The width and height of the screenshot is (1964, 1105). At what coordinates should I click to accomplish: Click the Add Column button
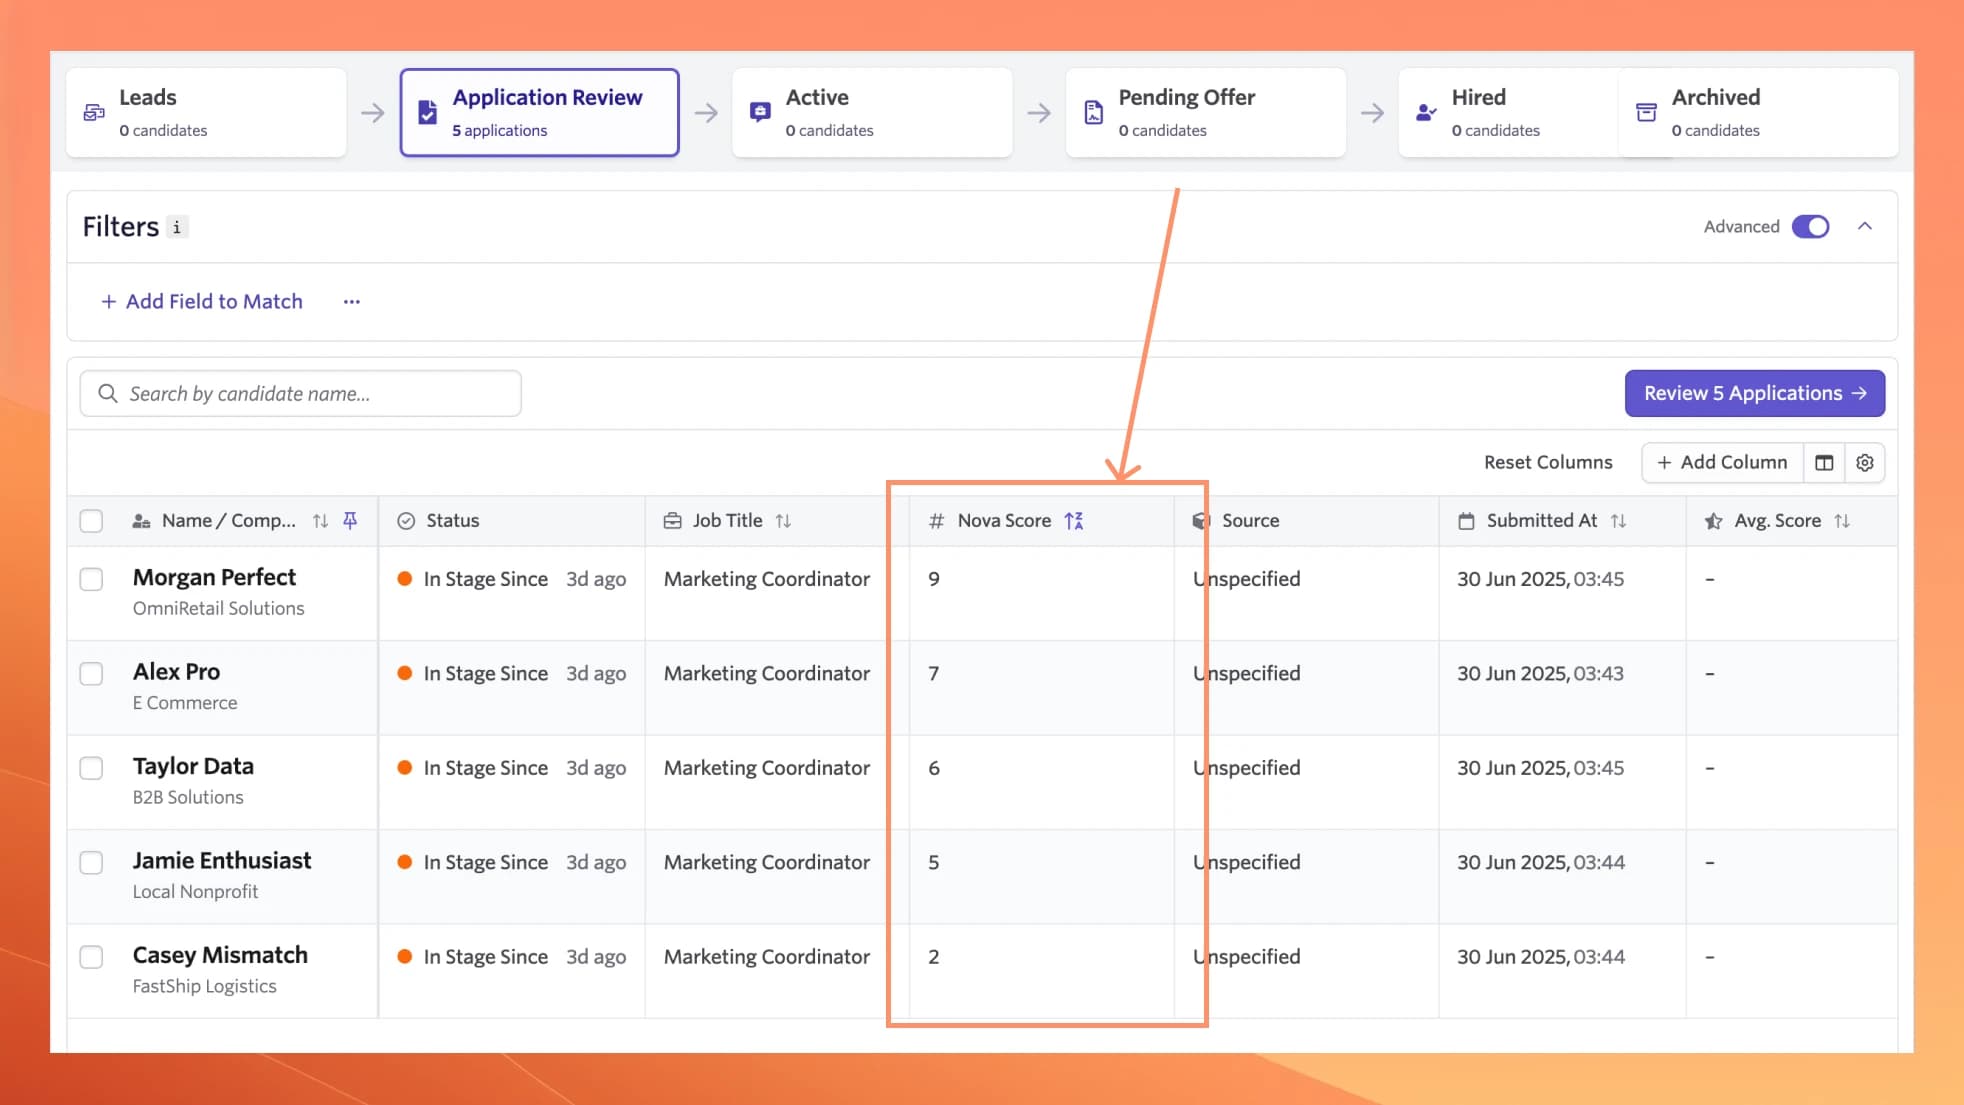coord(1722,462)
